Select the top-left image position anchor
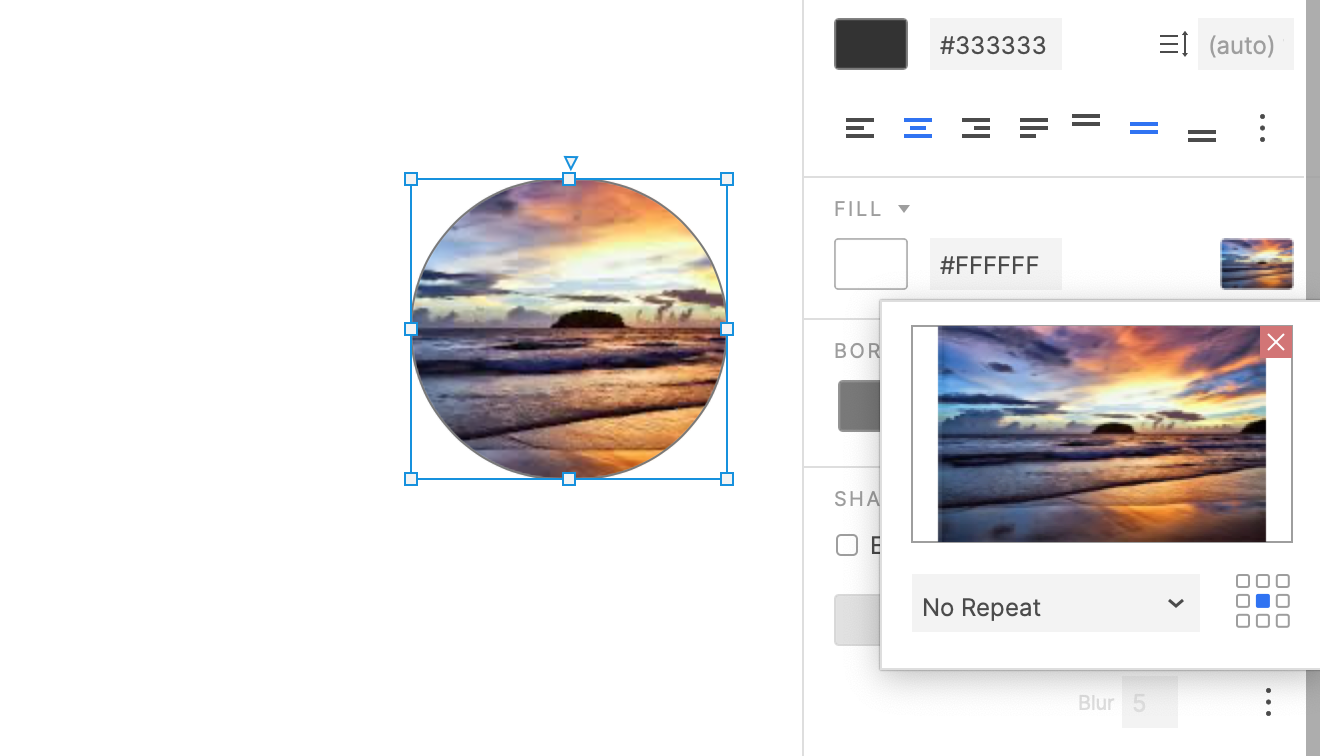Viewport: 1320px width, 756px height. click(x=1242, y=579)
